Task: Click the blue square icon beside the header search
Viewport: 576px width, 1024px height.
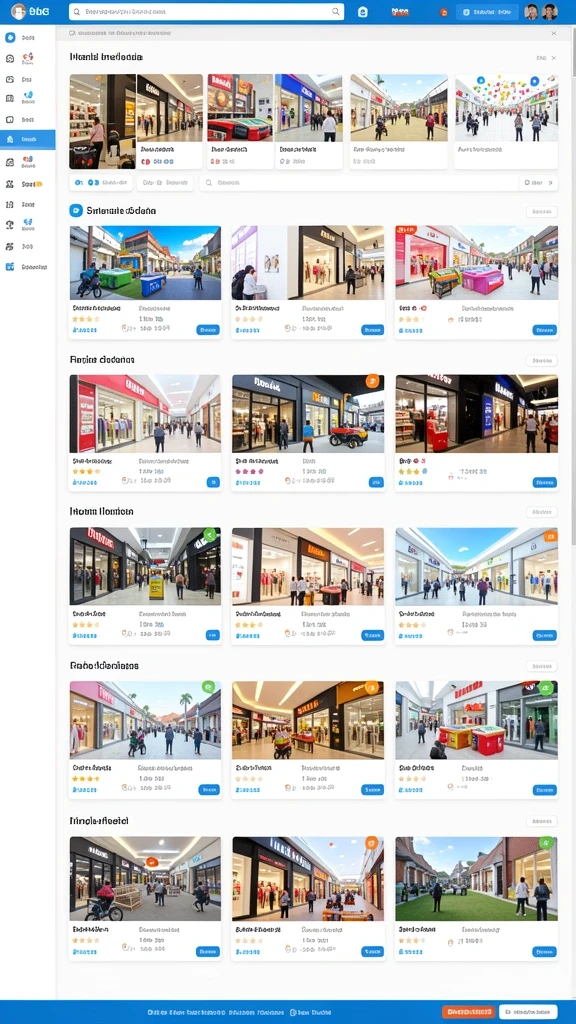Action: coord(363,12)
